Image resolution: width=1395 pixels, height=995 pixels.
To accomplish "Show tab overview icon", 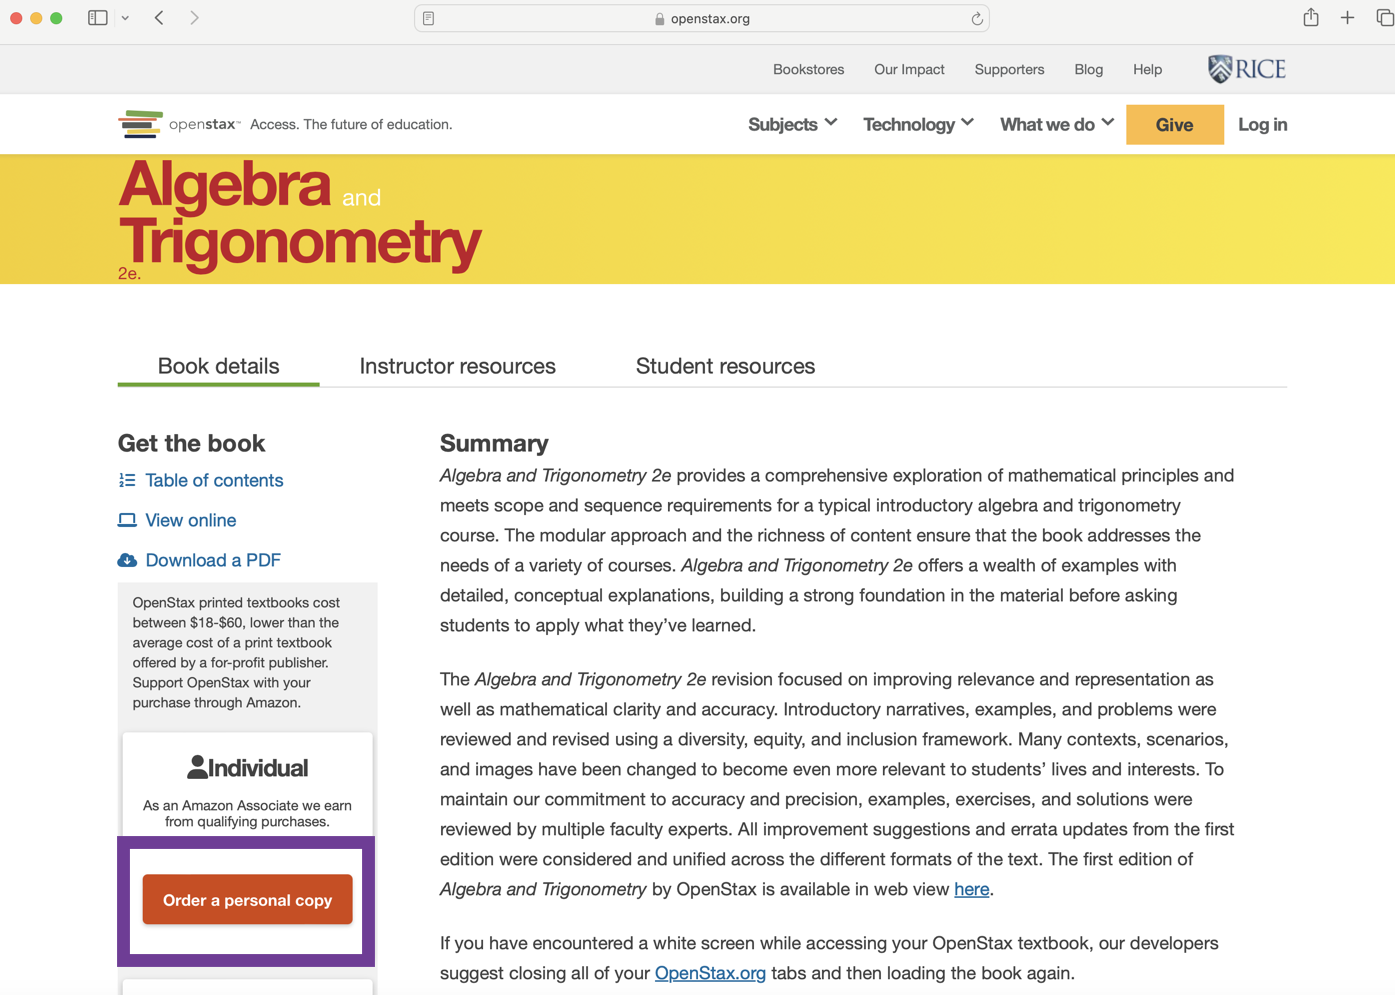I will [x=1384, y=18].
